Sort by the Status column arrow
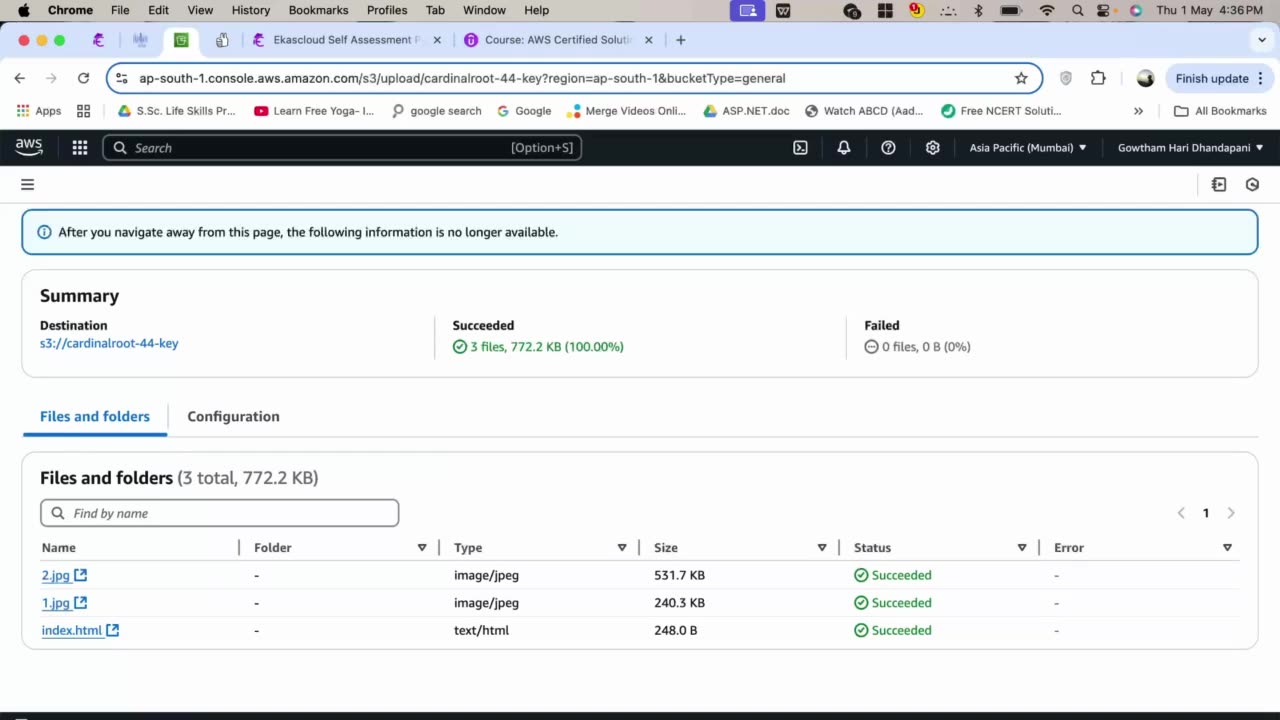Image resolution: width=1280 pixels, height=720 pixels. click(1022, 547)
